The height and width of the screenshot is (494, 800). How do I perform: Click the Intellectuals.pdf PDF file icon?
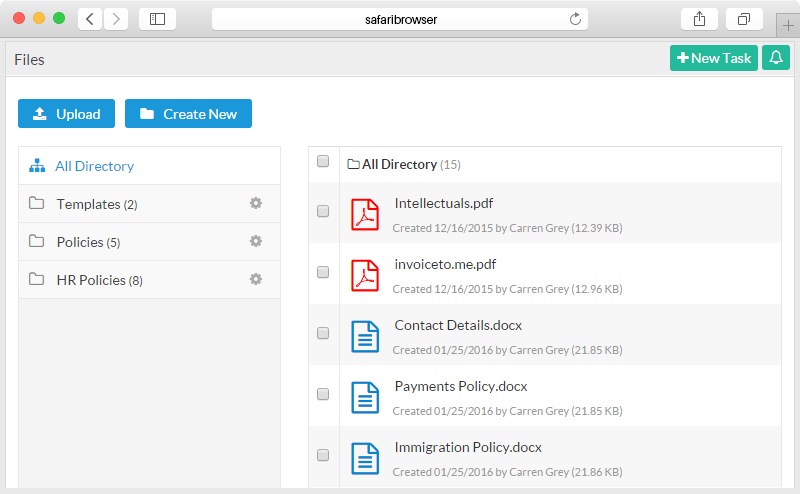point(365,214)
